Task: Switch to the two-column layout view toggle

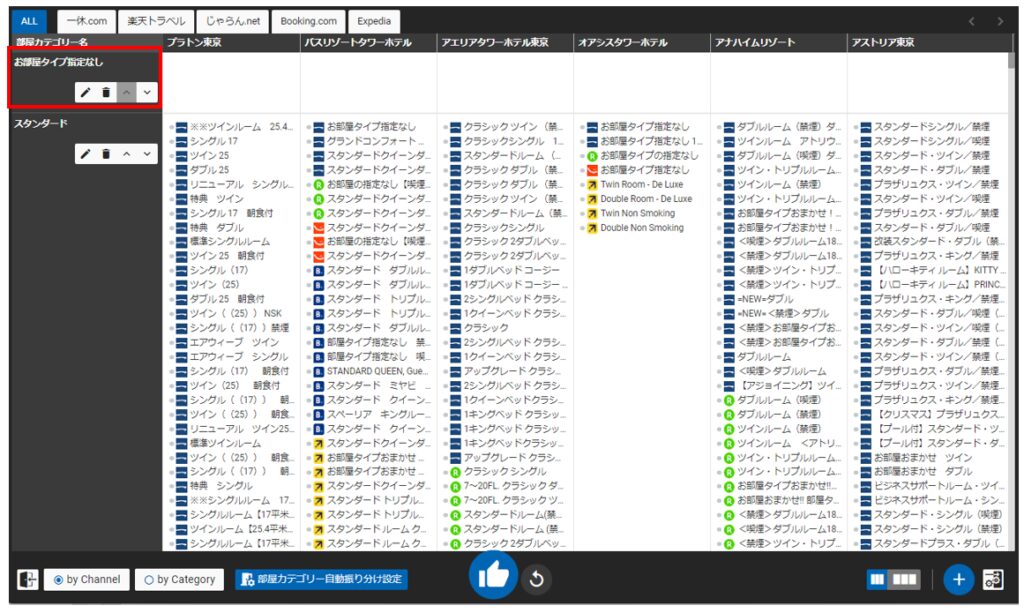Action: [x=879, y=579]
